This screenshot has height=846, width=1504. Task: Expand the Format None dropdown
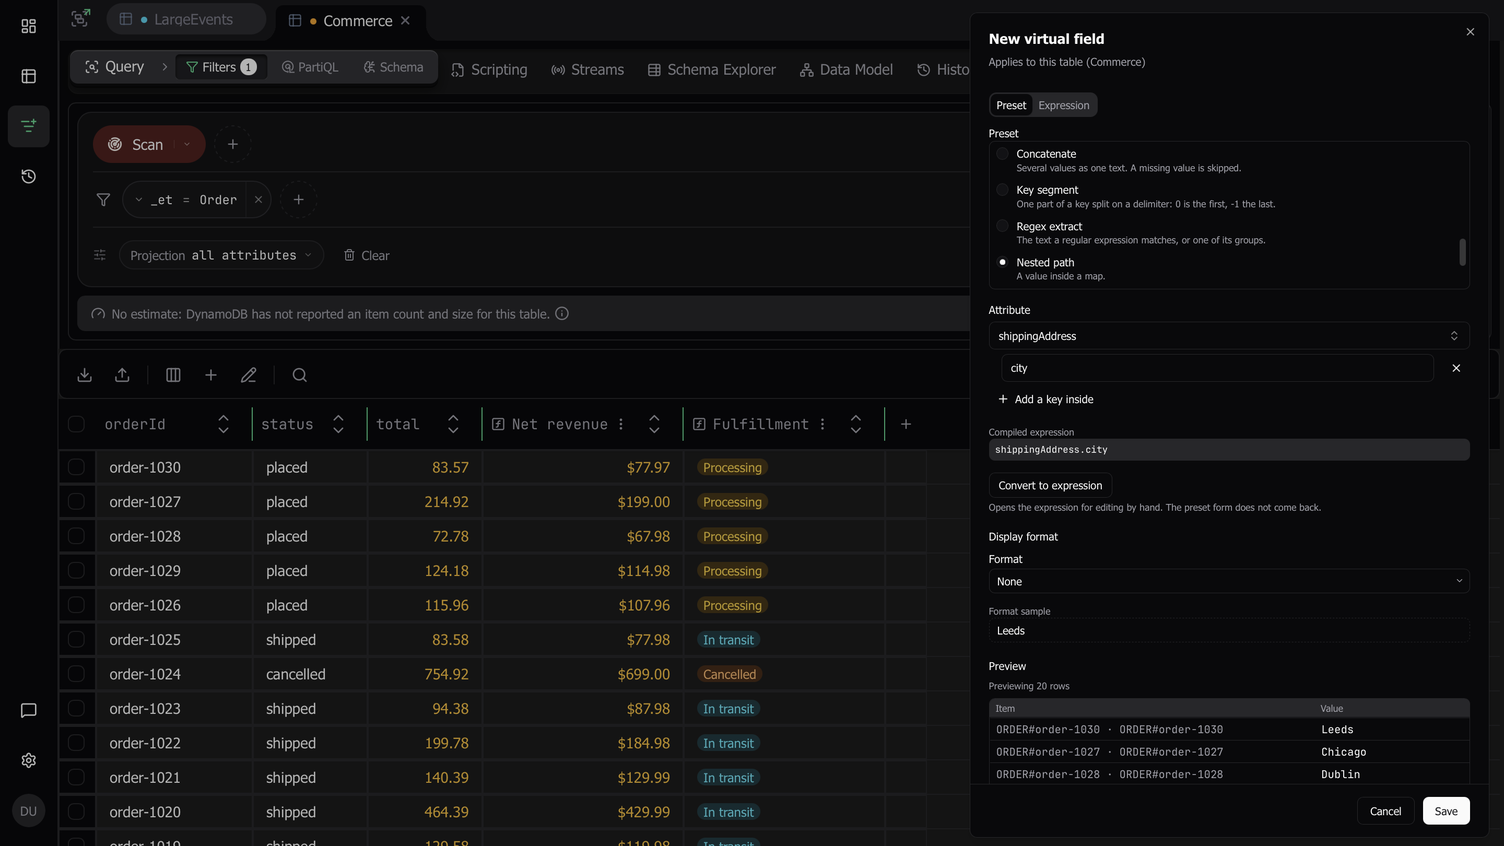[x=1229, y=581]
